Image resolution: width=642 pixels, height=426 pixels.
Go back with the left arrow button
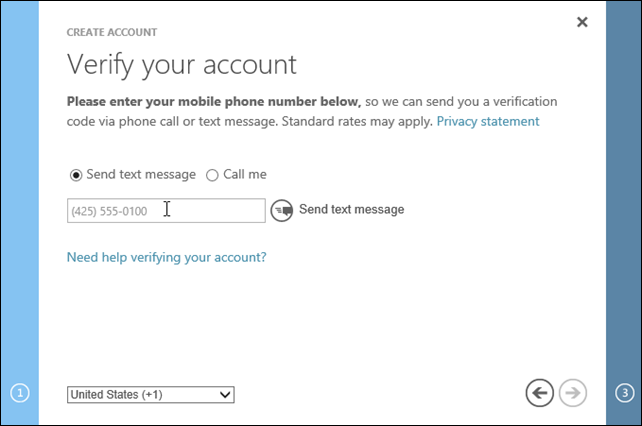tap(539, 393)
